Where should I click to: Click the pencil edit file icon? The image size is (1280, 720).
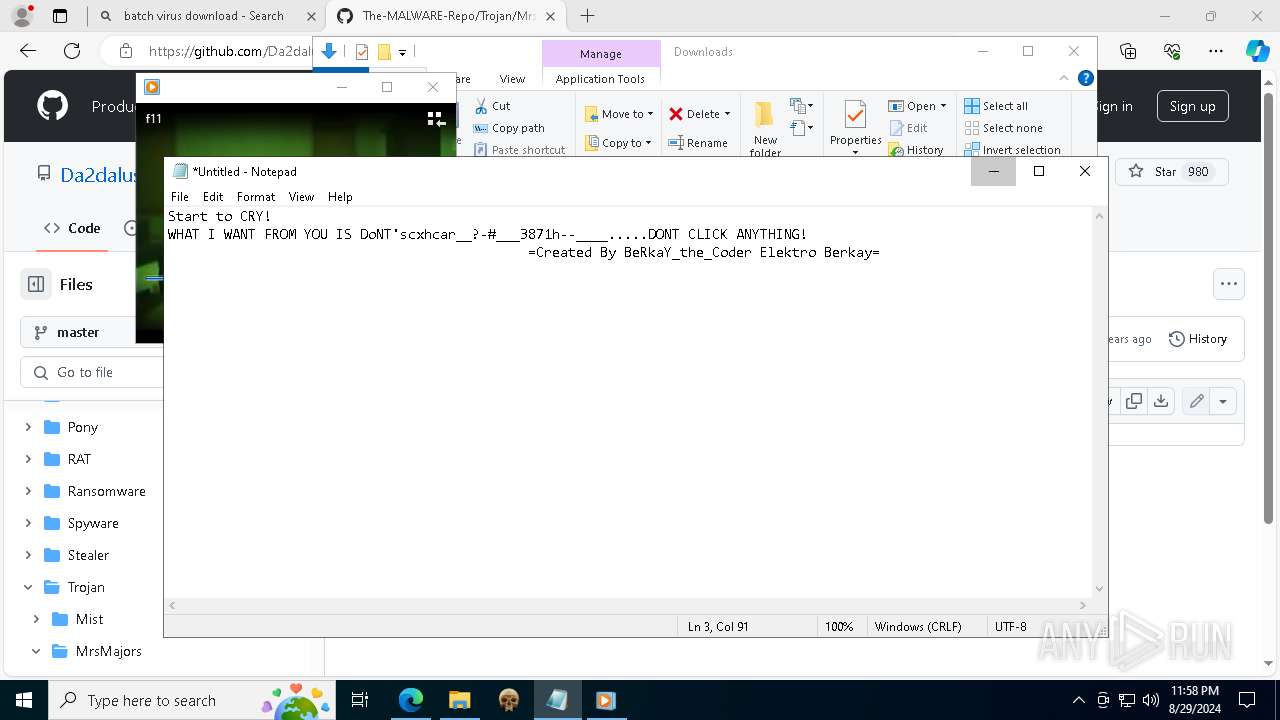(1196, 401)
